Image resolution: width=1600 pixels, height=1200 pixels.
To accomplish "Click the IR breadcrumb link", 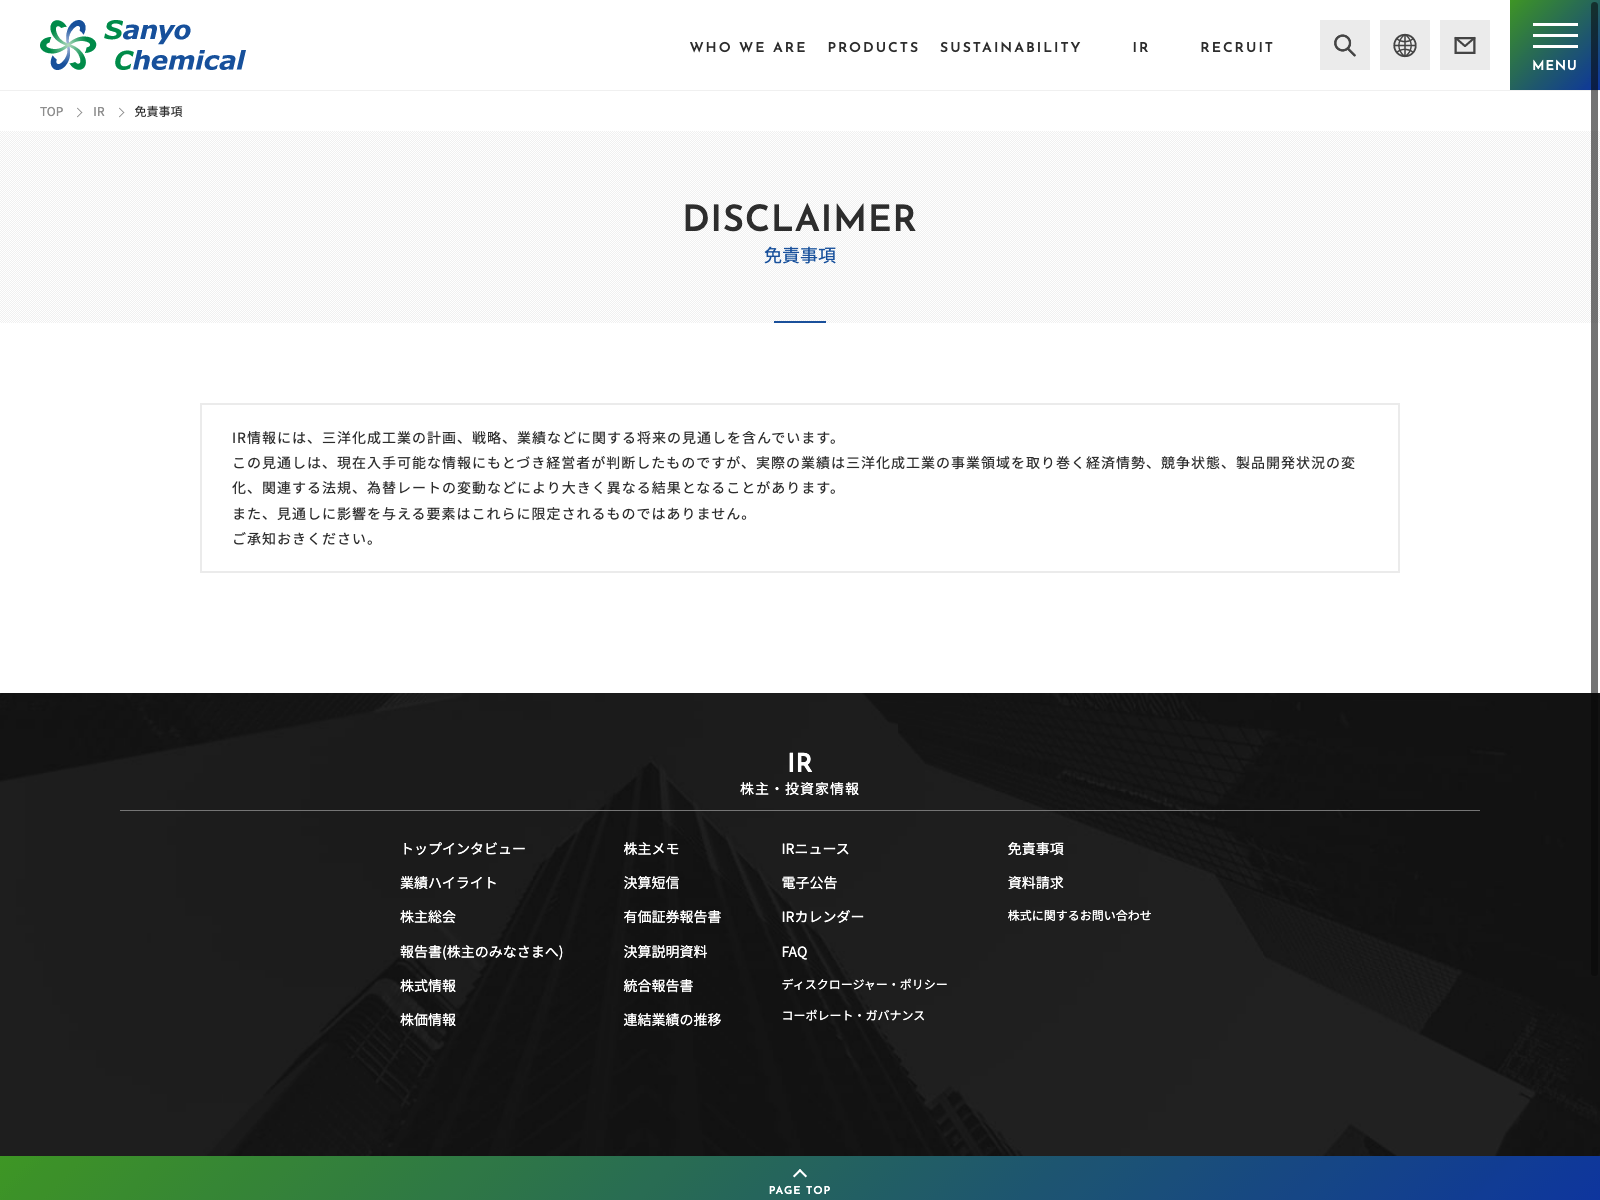I will coord(99,112).
